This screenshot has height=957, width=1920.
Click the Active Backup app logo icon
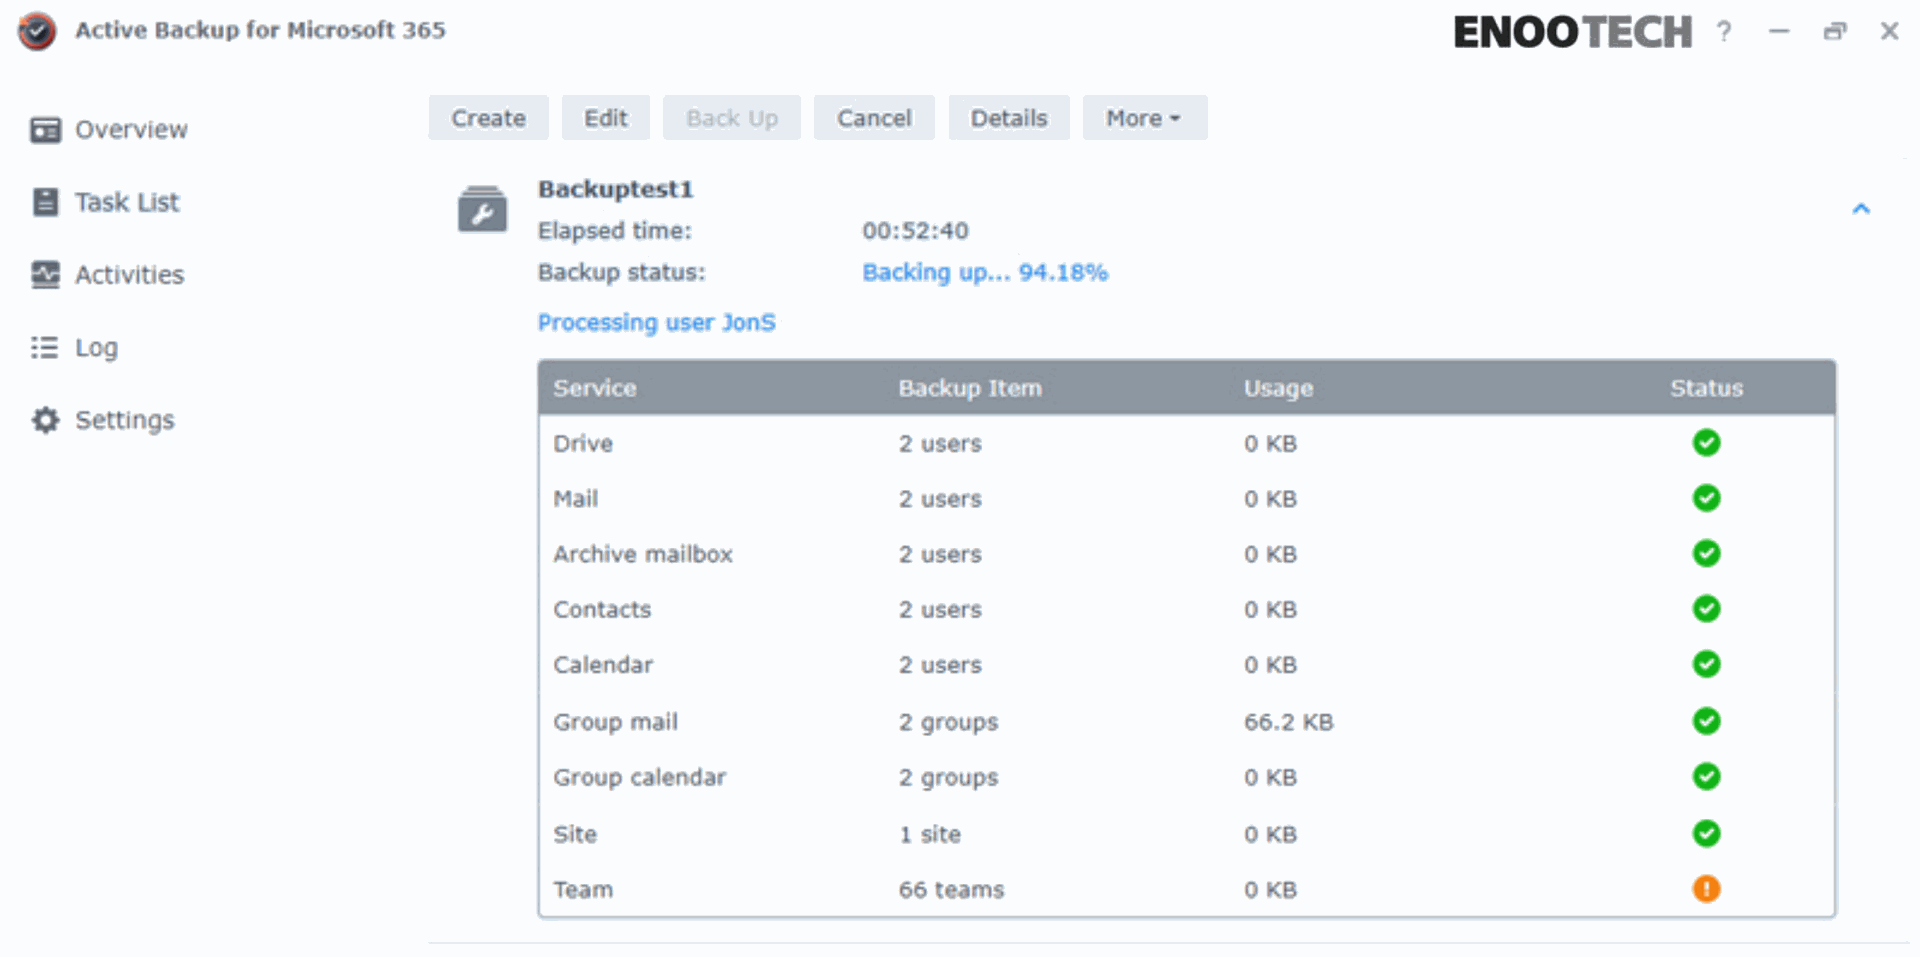coord(37,31)
